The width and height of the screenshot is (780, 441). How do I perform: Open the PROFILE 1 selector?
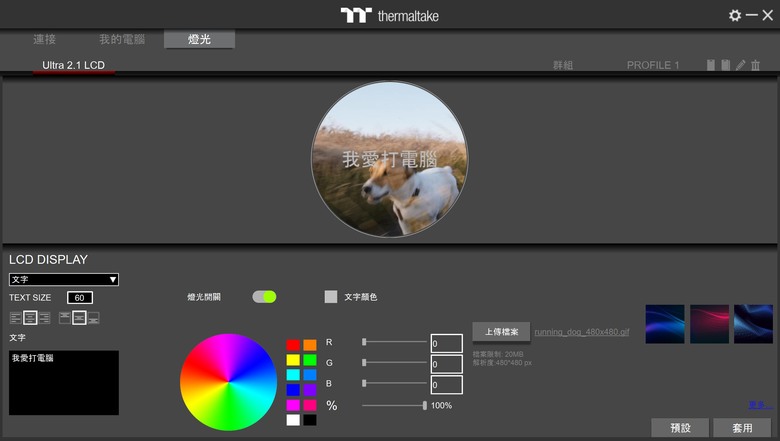[x=653, y=65]
